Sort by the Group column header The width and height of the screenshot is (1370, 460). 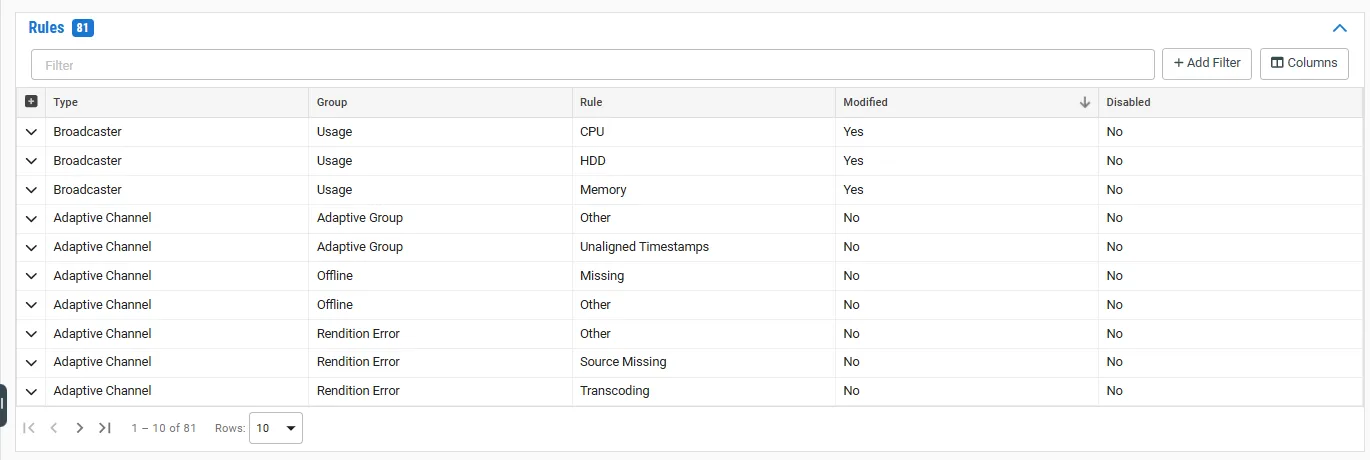click(332, 102)
